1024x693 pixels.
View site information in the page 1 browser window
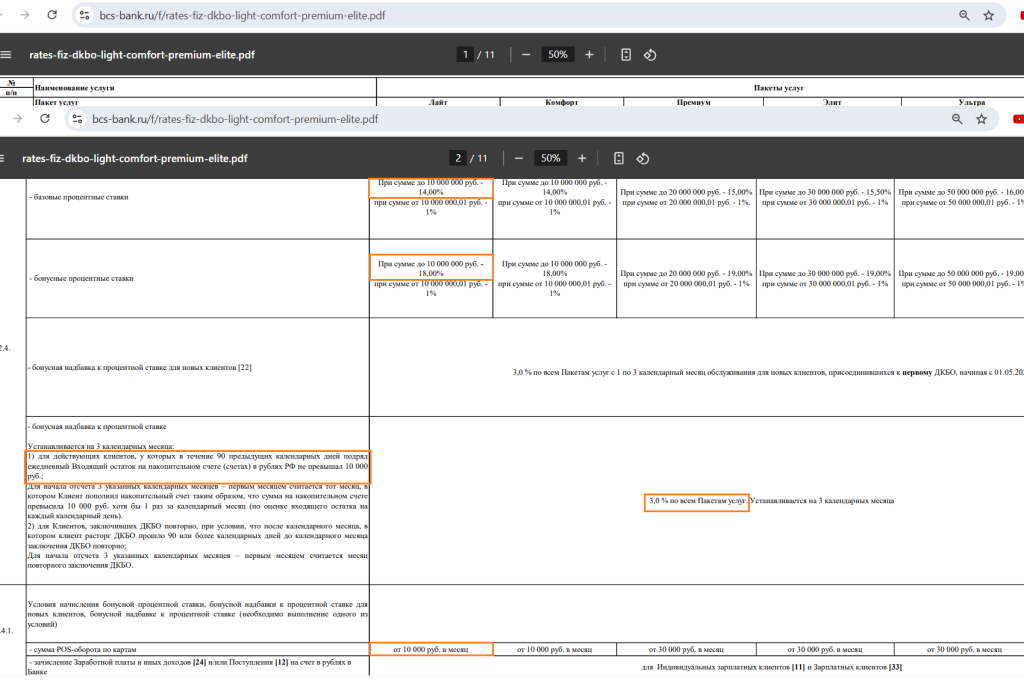tap(84, 15)
